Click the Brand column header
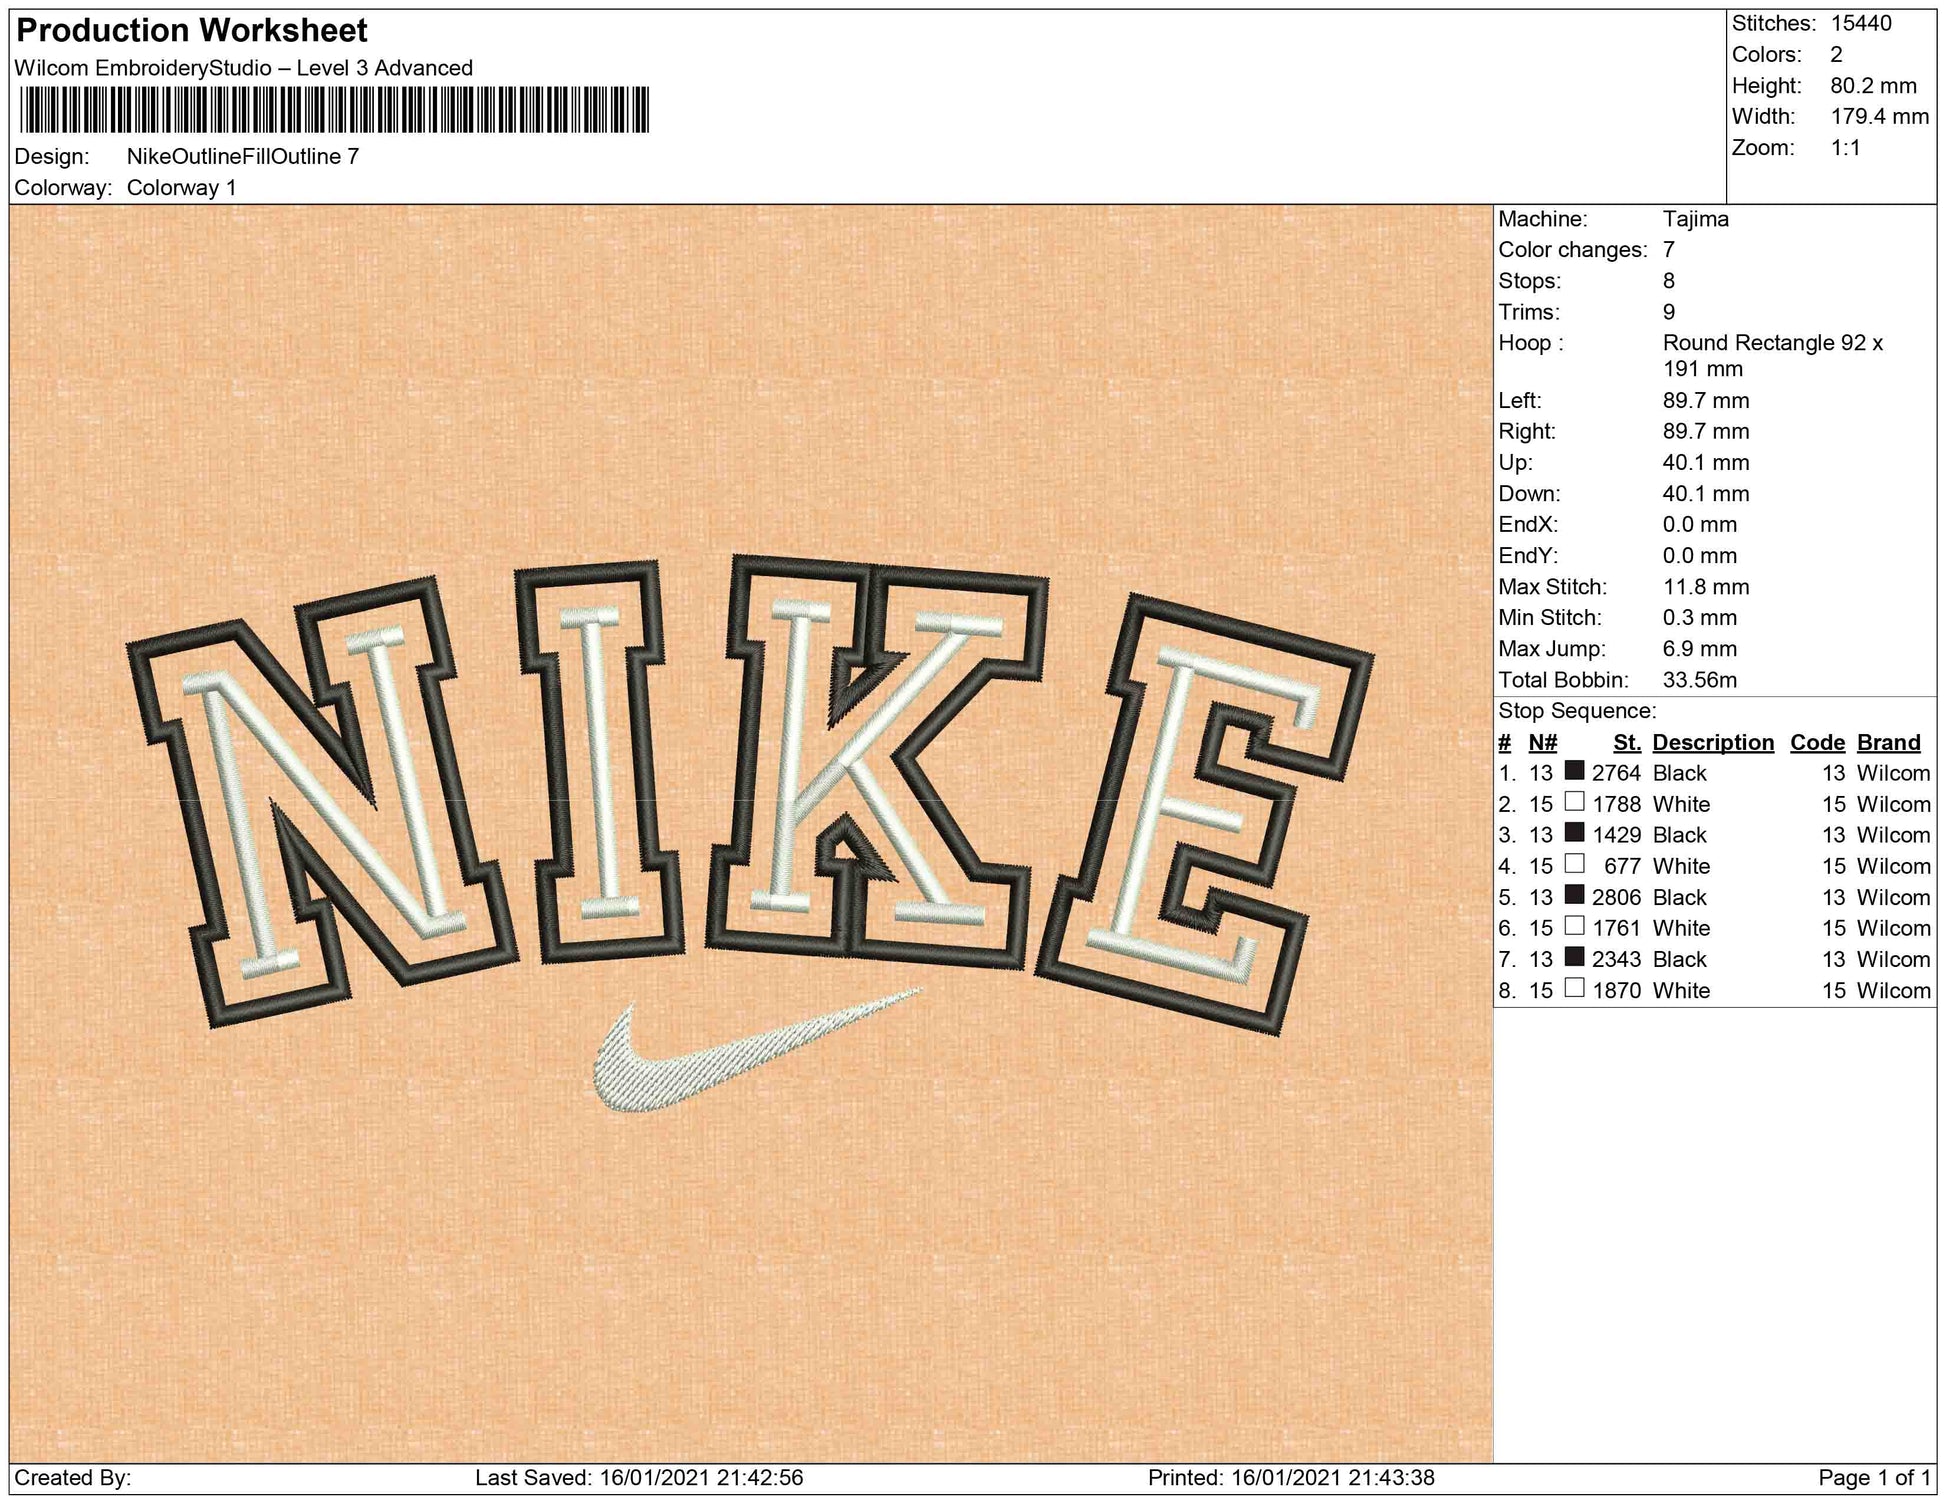 pos(1888,742)
